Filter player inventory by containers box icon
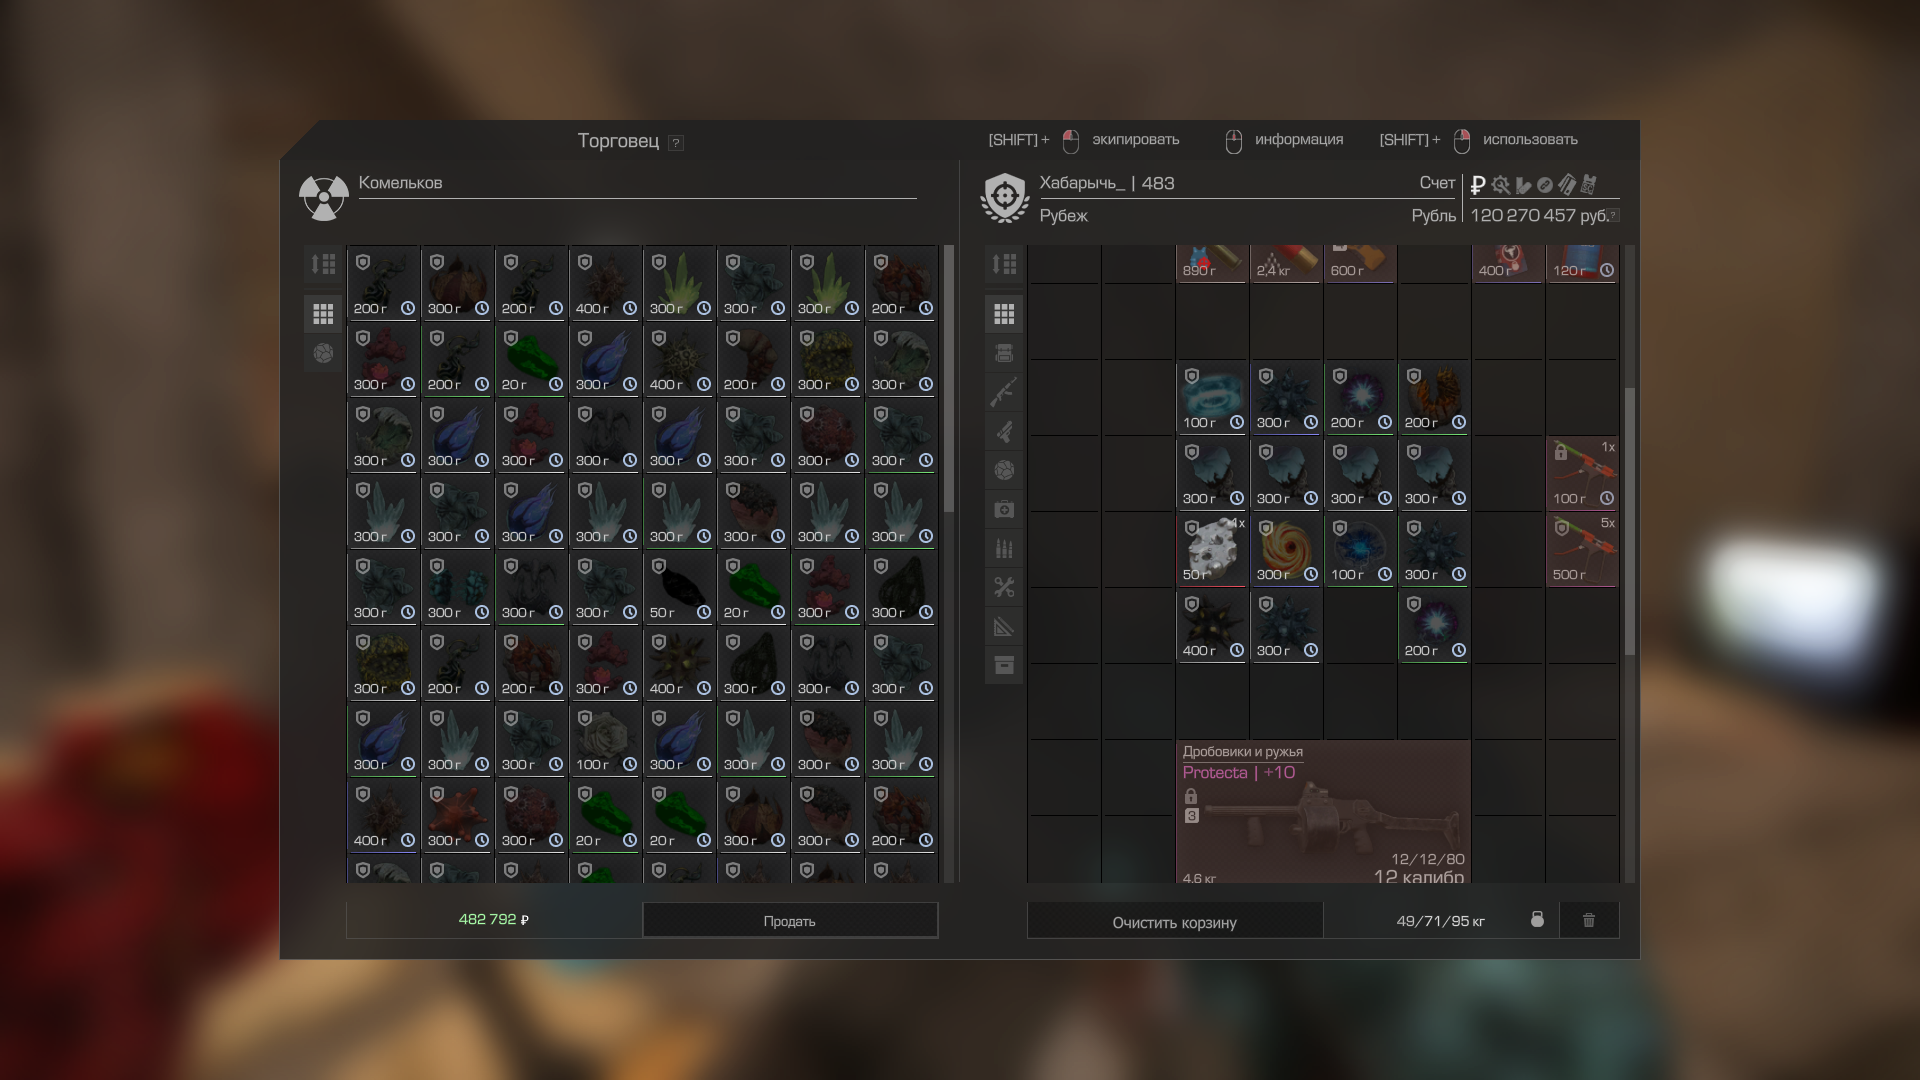 coord(1004,665)
